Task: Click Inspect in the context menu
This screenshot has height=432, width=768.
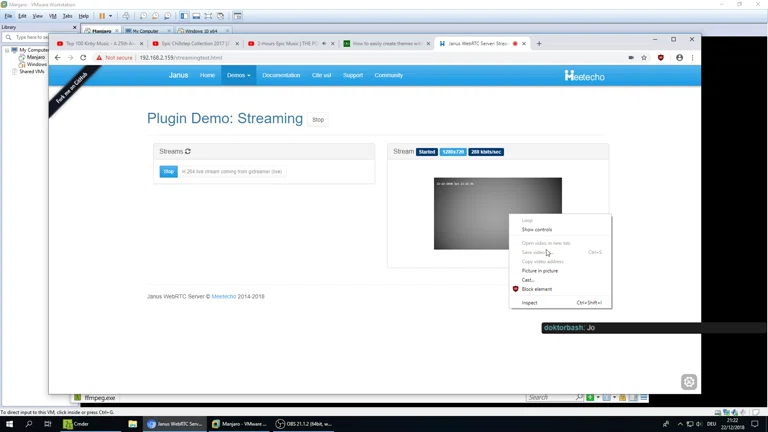Action: coord(530,302)
